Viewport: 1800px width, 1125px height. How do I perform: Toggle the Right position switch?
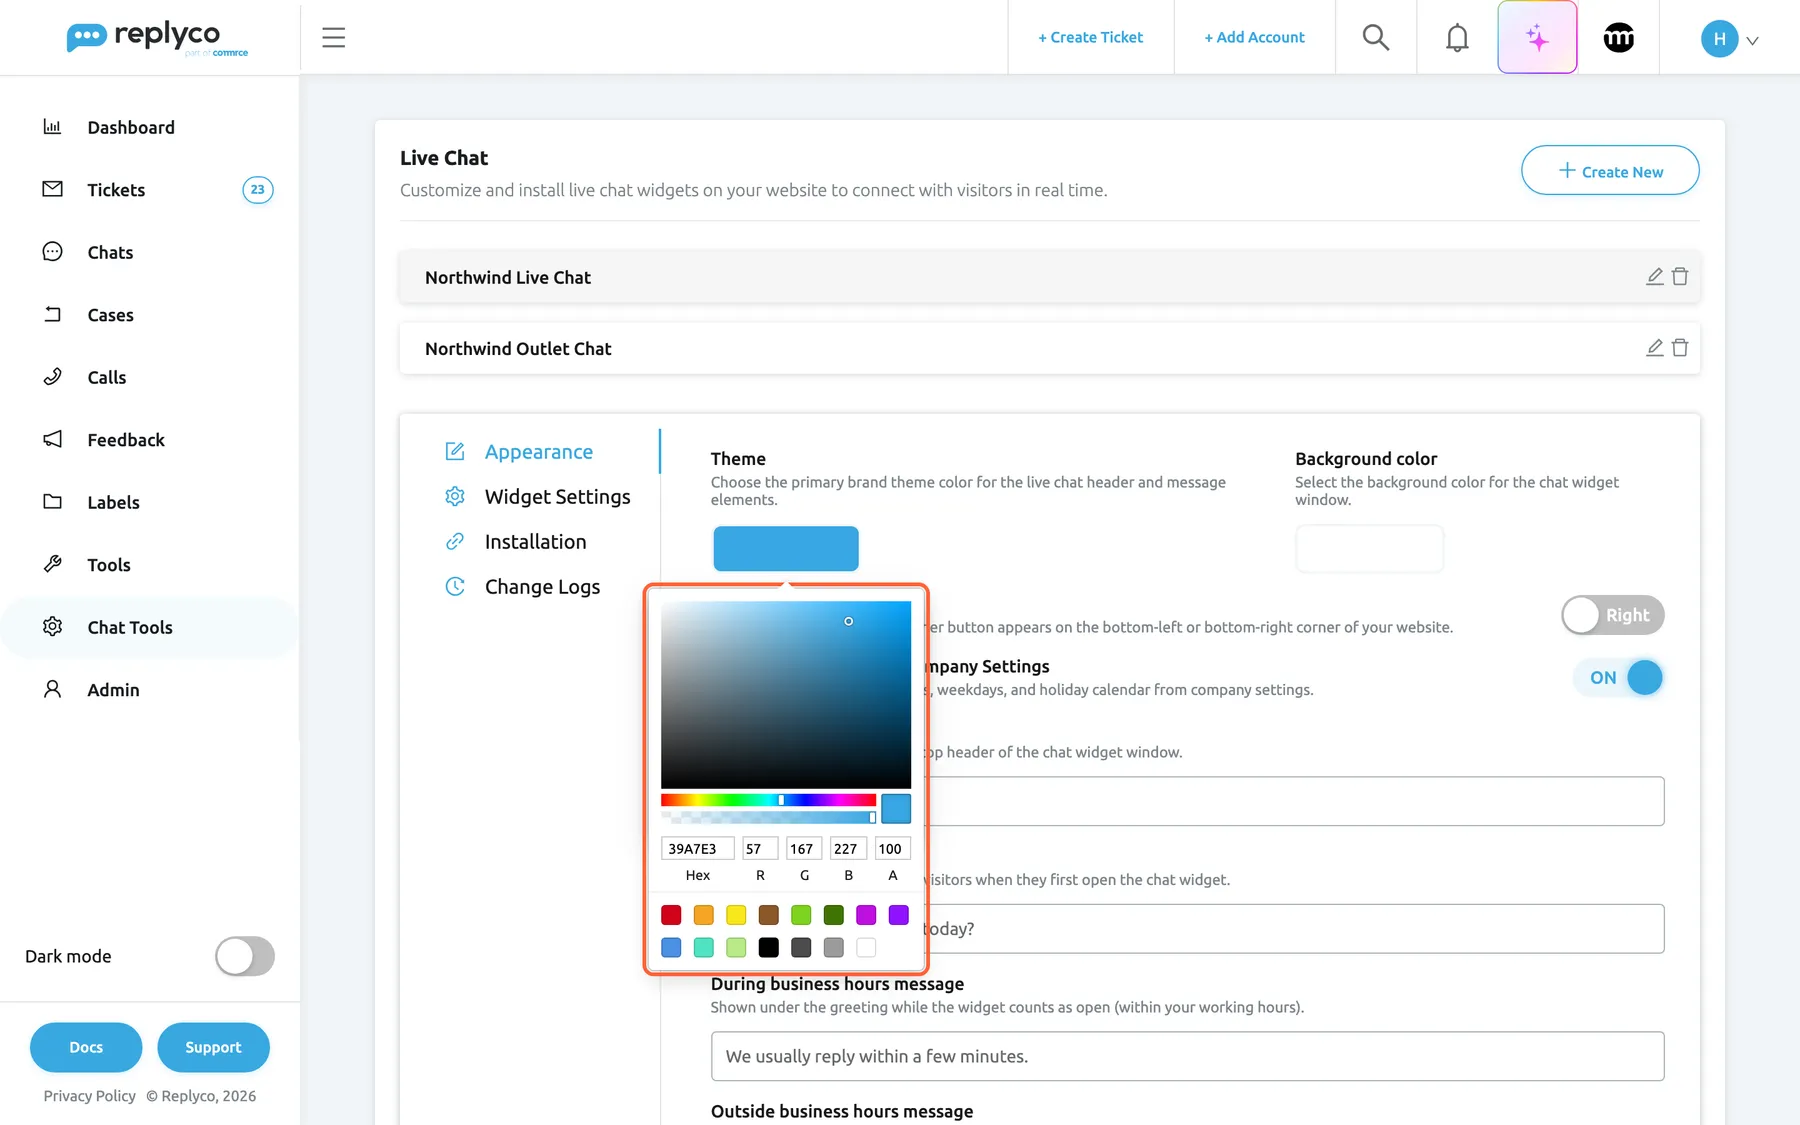pyautogui.click(x=1613, y=615)
